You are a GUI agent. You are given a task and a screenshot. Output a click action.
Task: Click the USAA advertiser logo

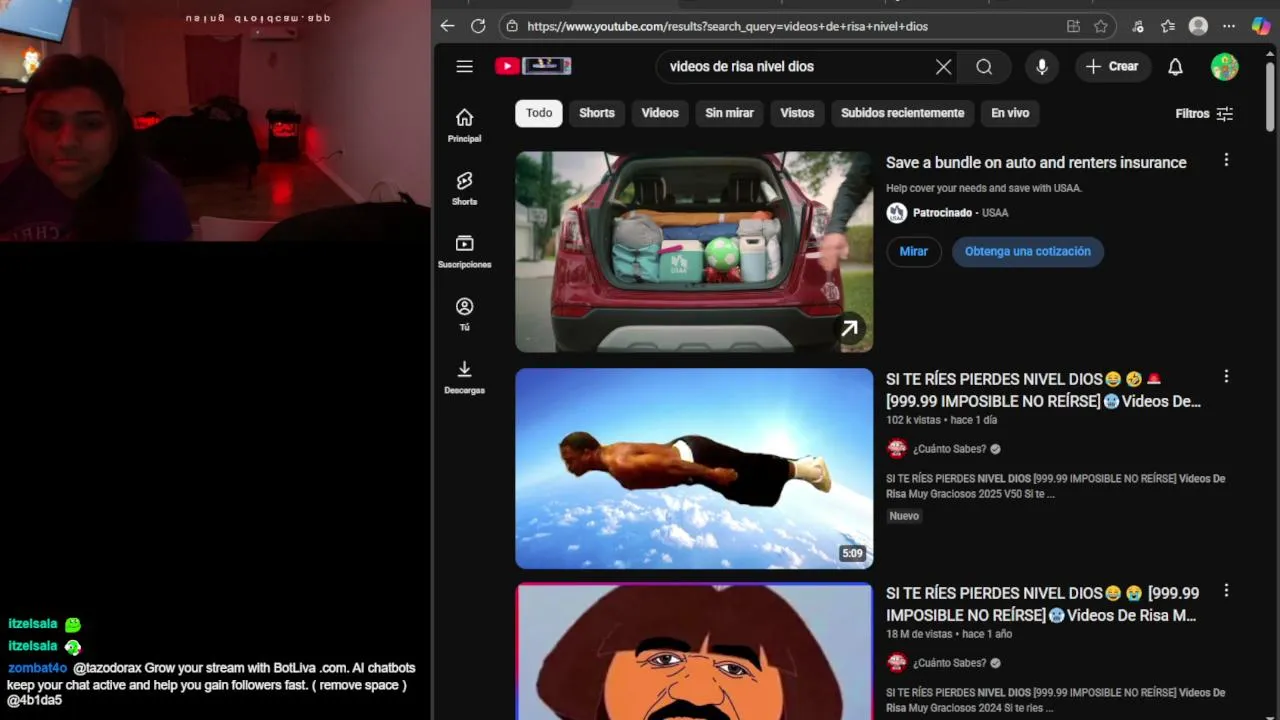pyautogui.click(x=897, y=213)
